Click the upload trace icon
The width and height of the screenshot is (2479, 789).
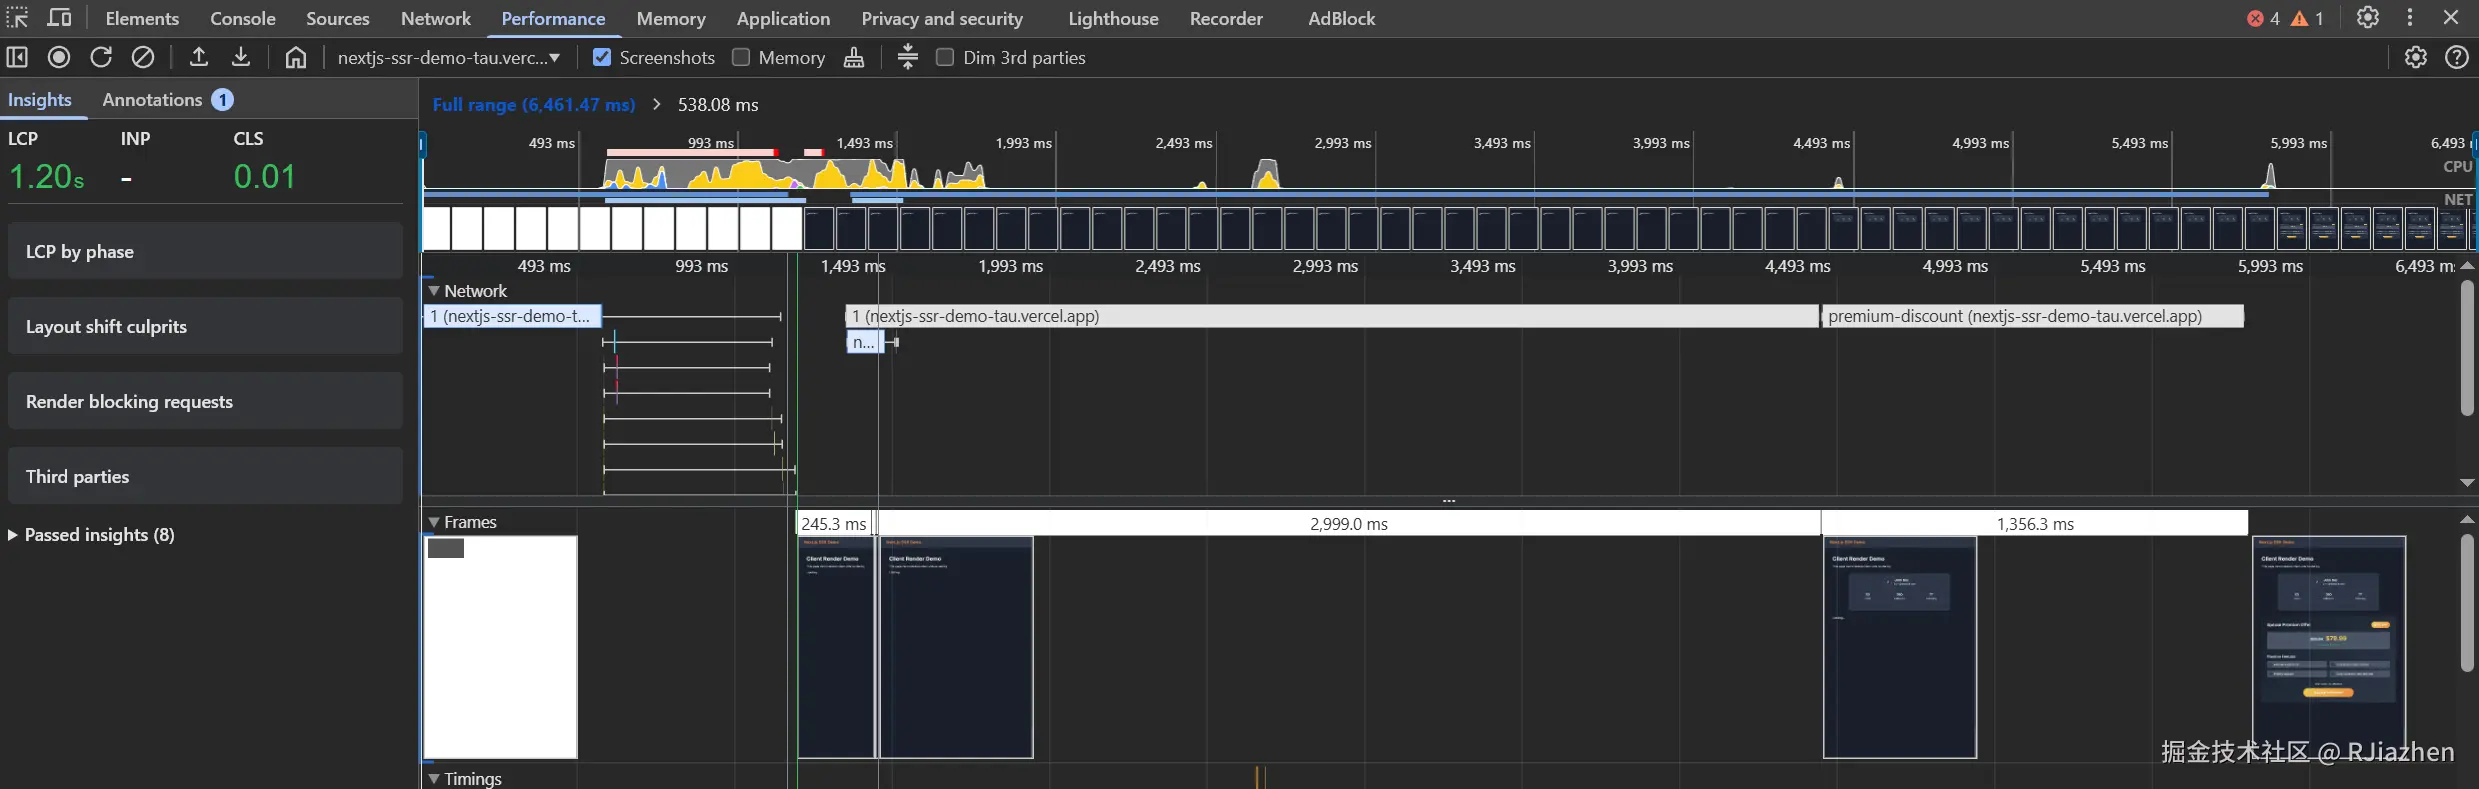pyautogui.click(x=199, y=58)
